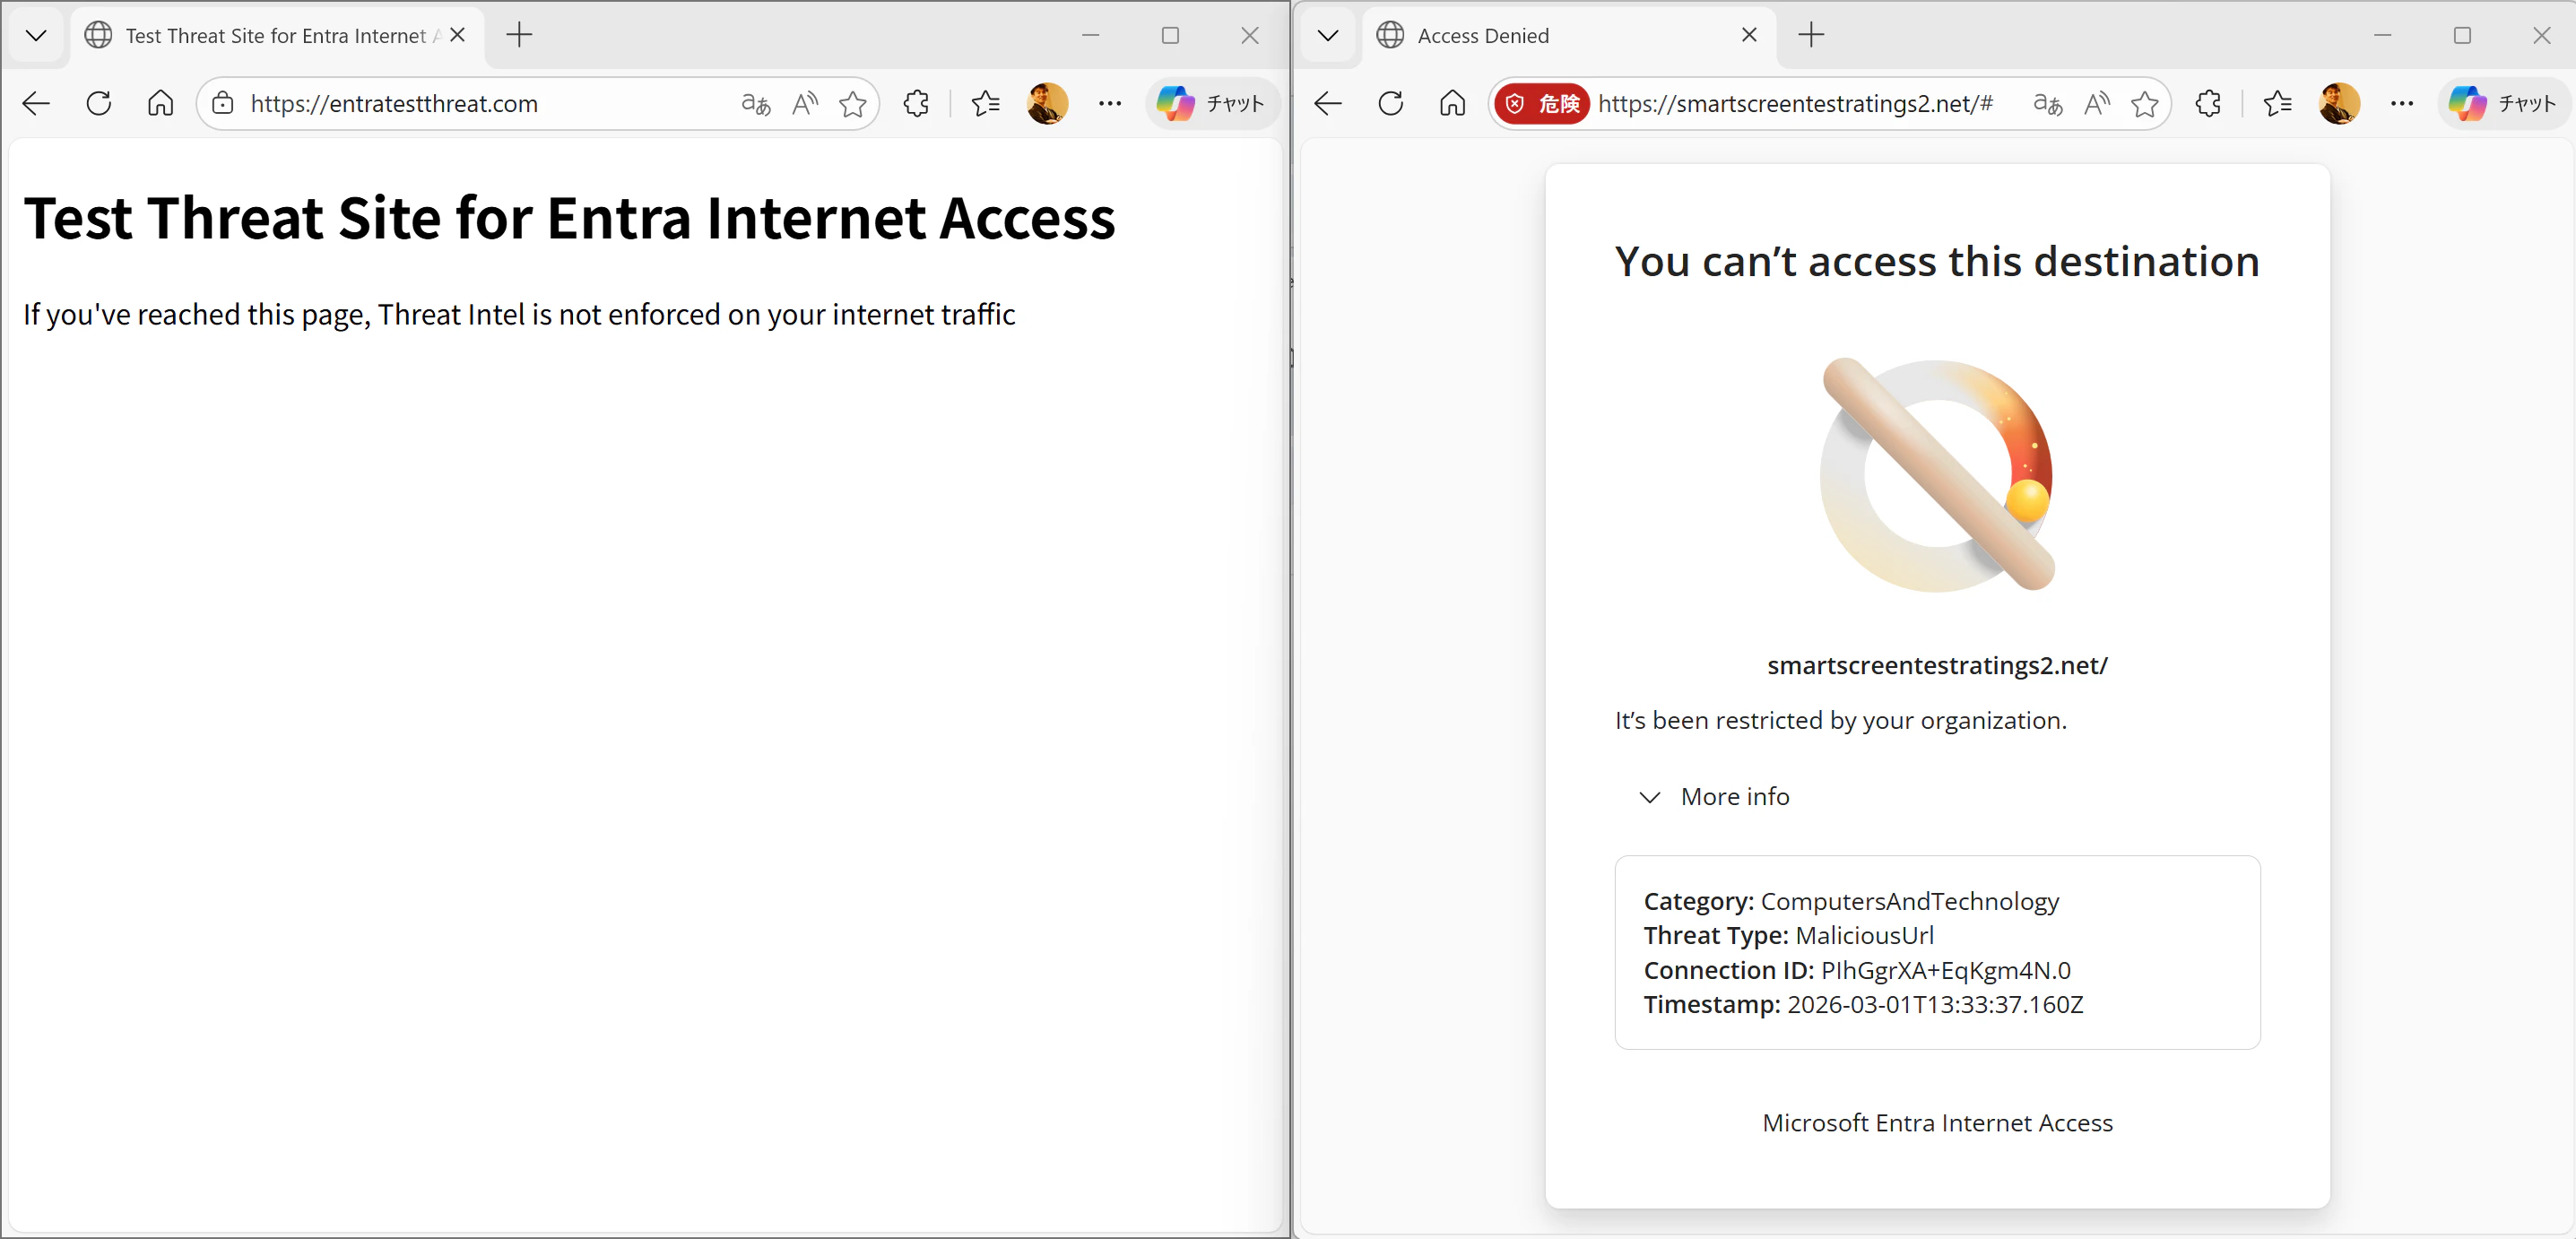Screen dimensions: 2576x1239
Task: Click the Connection ID value PlhGgrXA+EqKgm4N.0
Action: coord(1945,970)
